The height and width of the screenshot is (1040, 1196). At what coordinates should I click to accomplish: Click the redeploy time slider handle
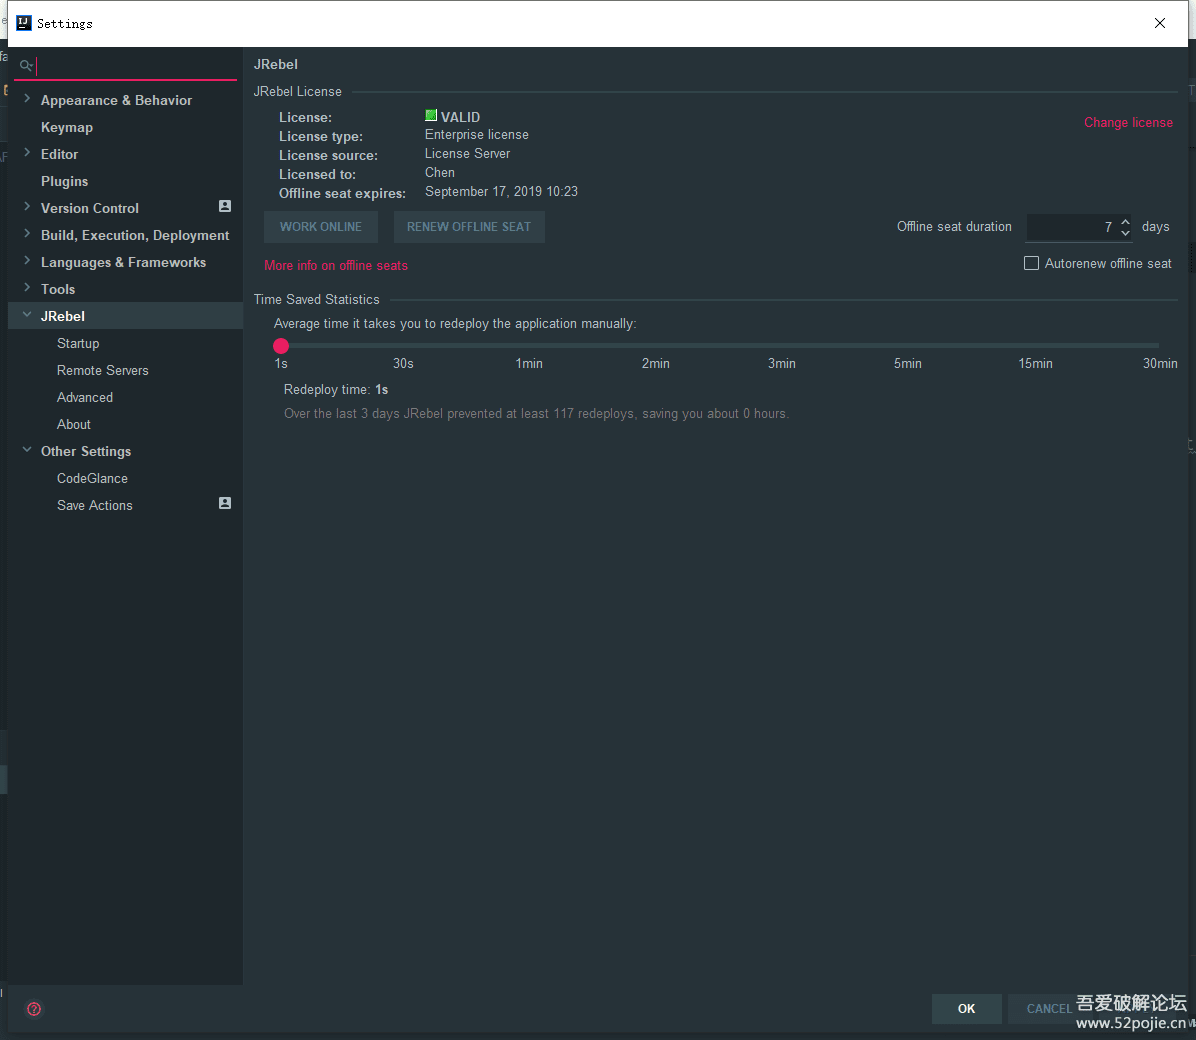pyautogui.click(x=281, y=346)
